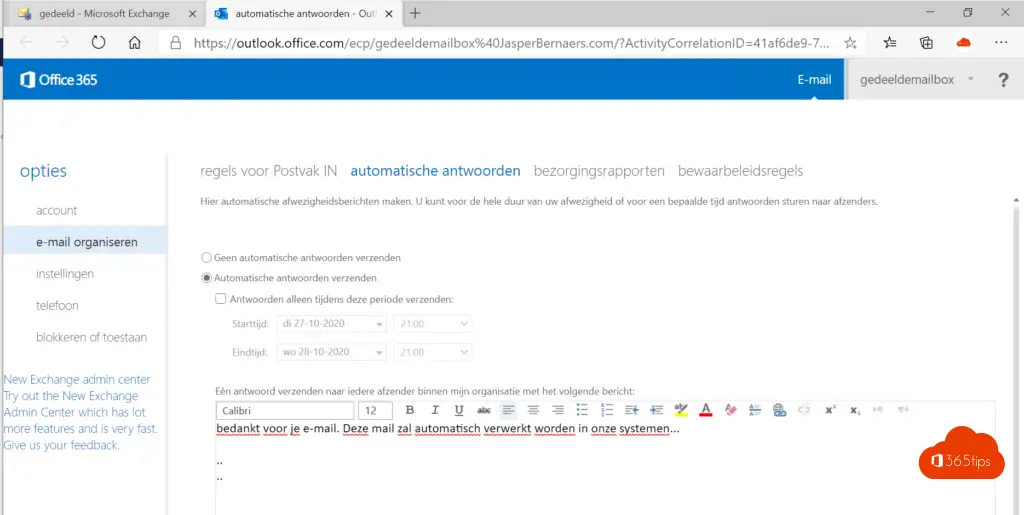Apply italic formatting to the reply

click(x=435, y=410)
